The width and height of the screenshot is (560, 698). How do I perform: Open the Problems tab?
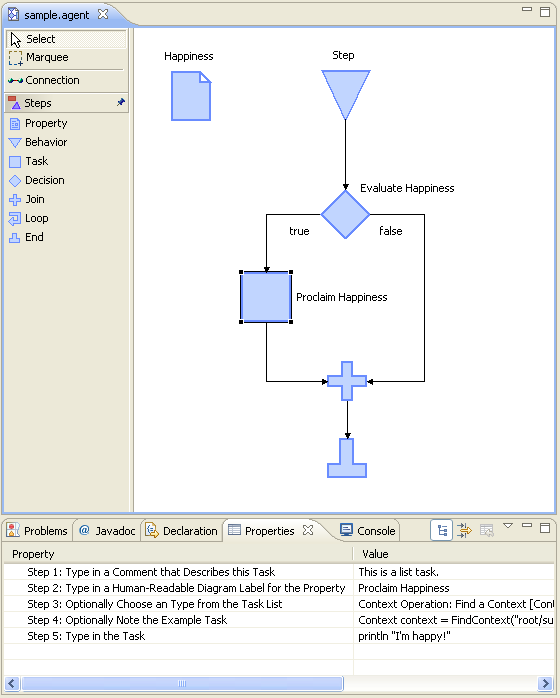click(x=37, y=531)
